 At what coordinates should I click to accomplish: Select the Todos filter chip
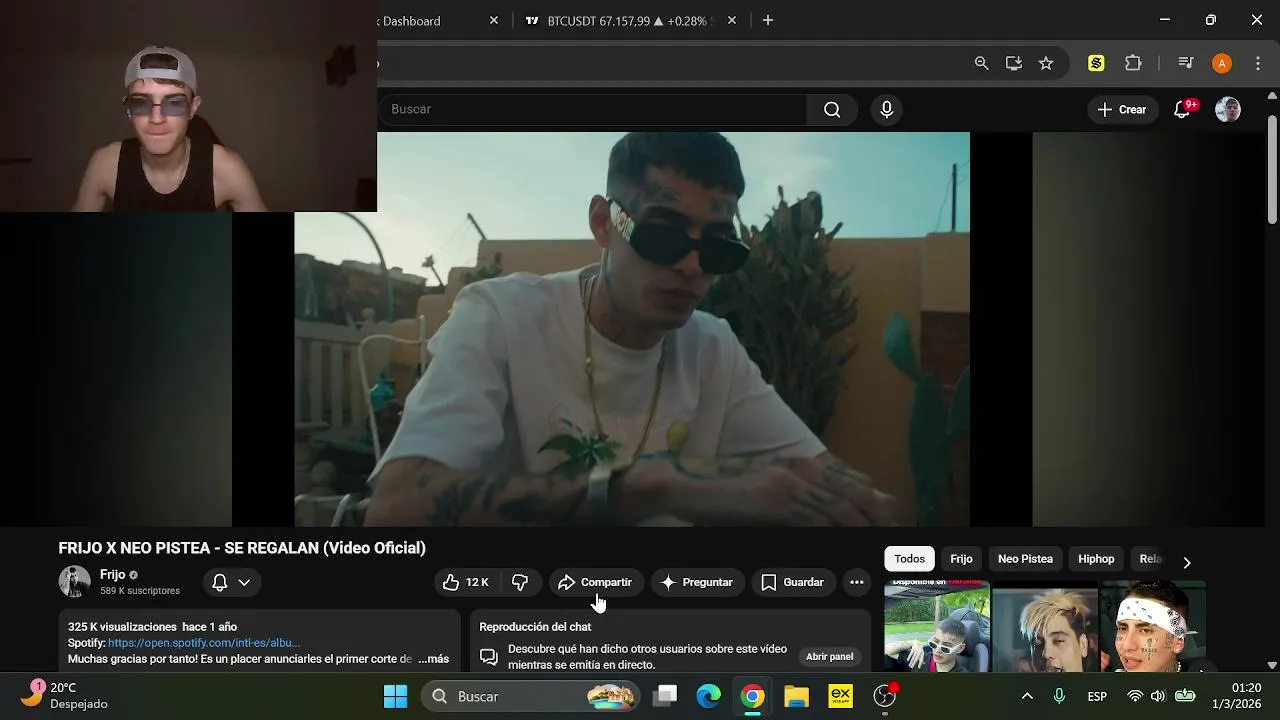(909, 559)
